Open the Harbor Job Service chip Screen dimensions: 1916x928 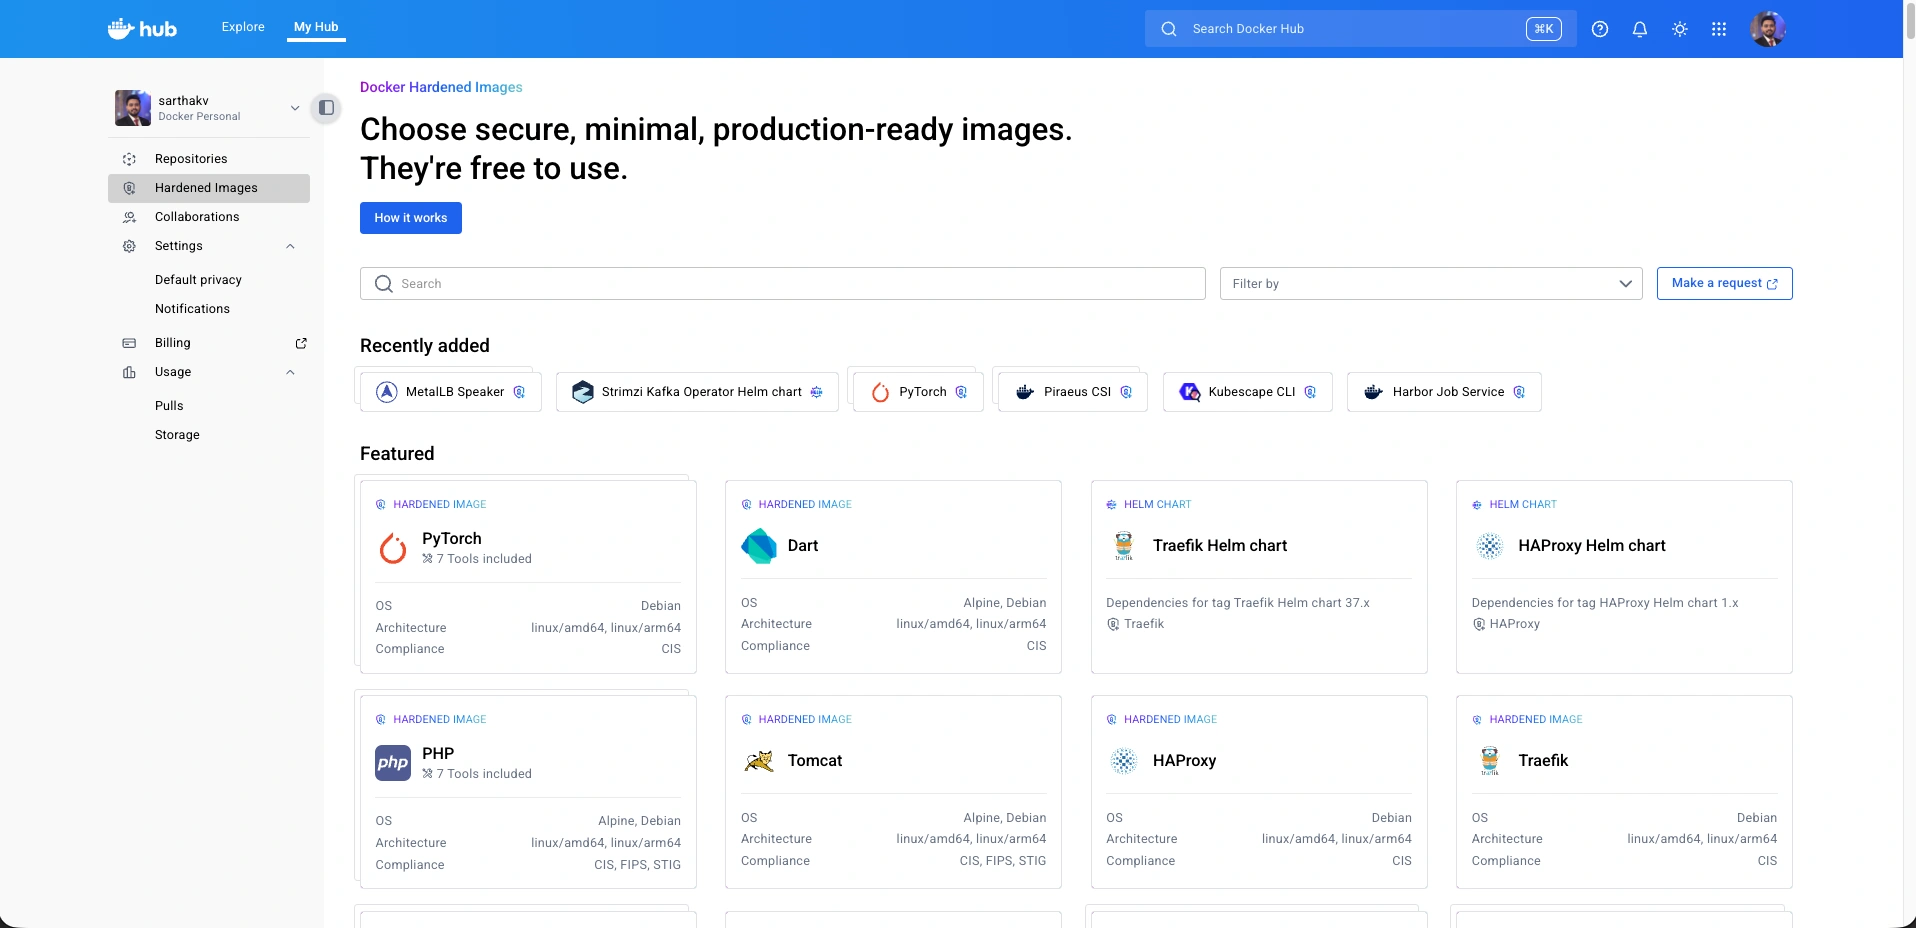[x=1444, y=392]
